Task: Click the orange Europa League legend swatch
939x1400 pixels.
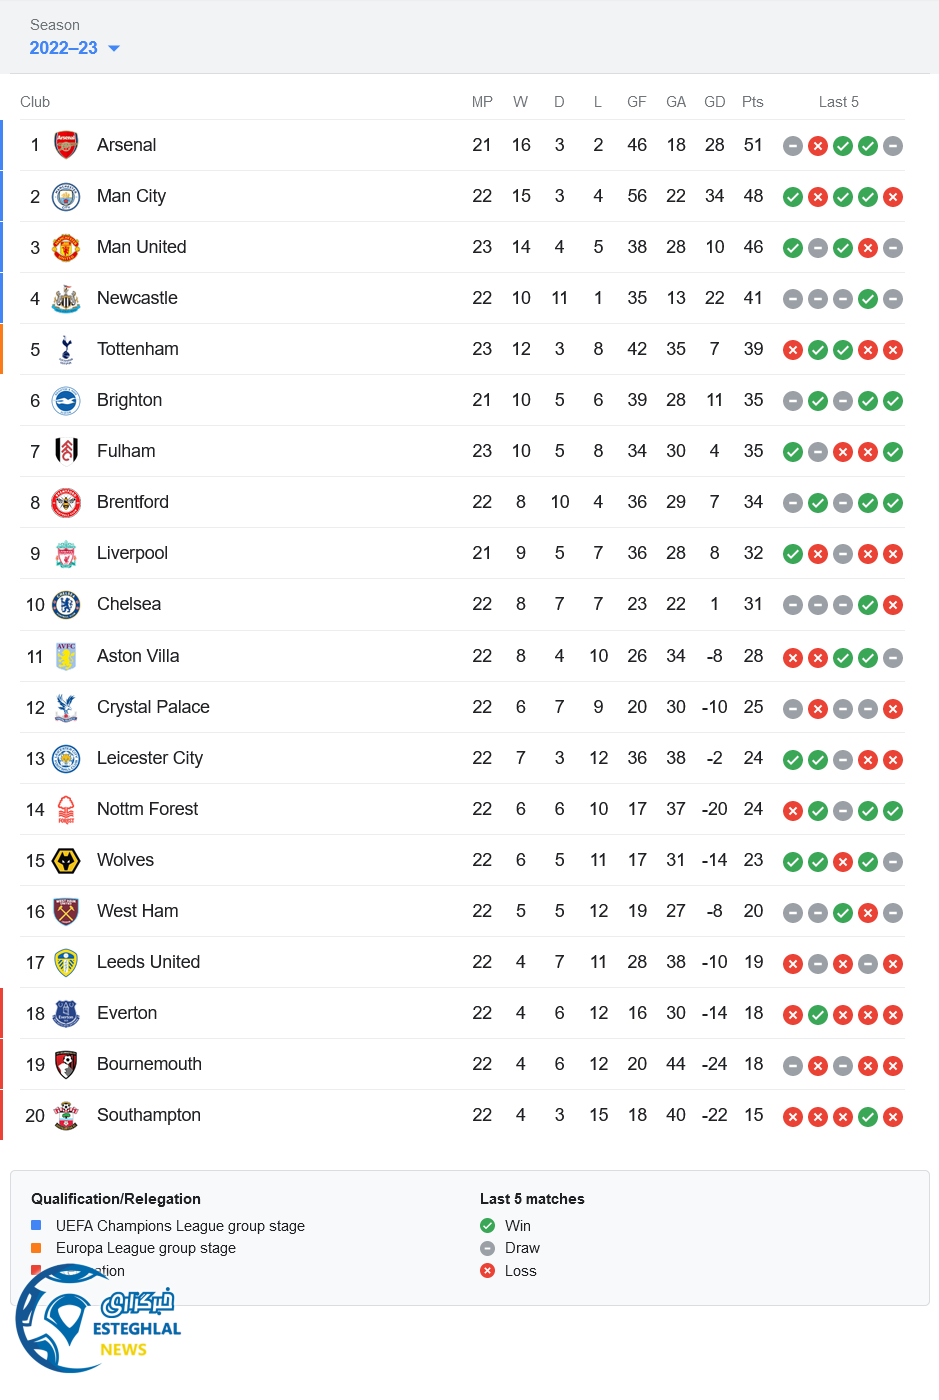Action: tap(36, 1247)
